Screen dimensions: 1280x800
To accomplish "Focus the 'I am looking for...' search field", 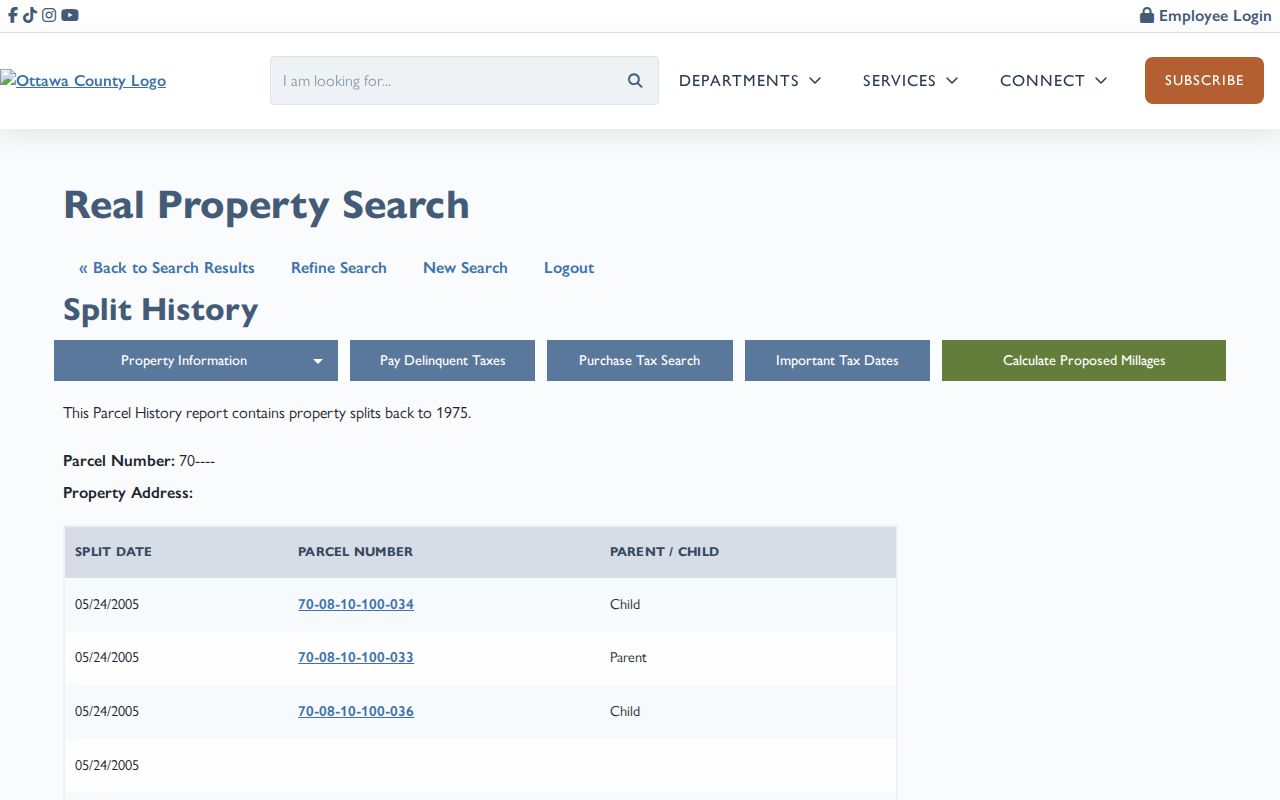I will click(x=464, y=81).
